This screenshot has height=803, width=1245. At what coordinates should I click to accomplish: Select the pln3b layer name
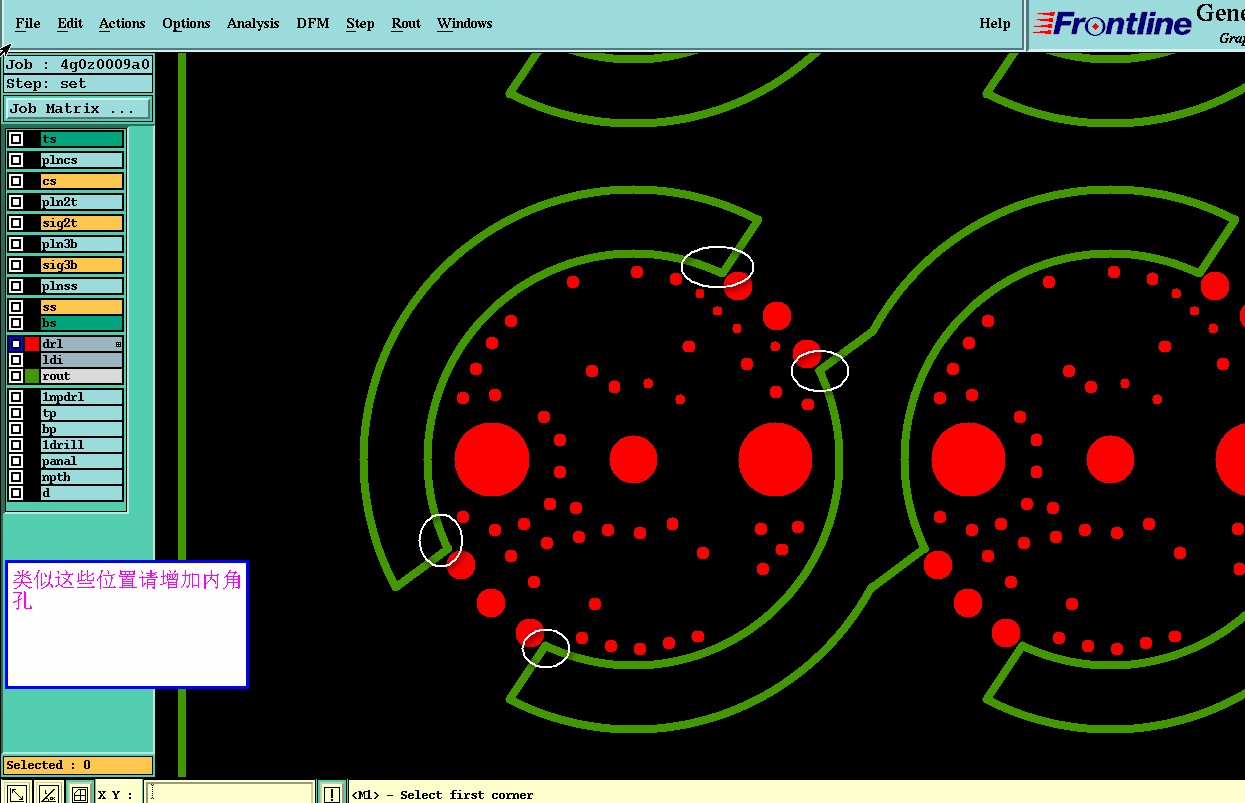click(82, 244)
